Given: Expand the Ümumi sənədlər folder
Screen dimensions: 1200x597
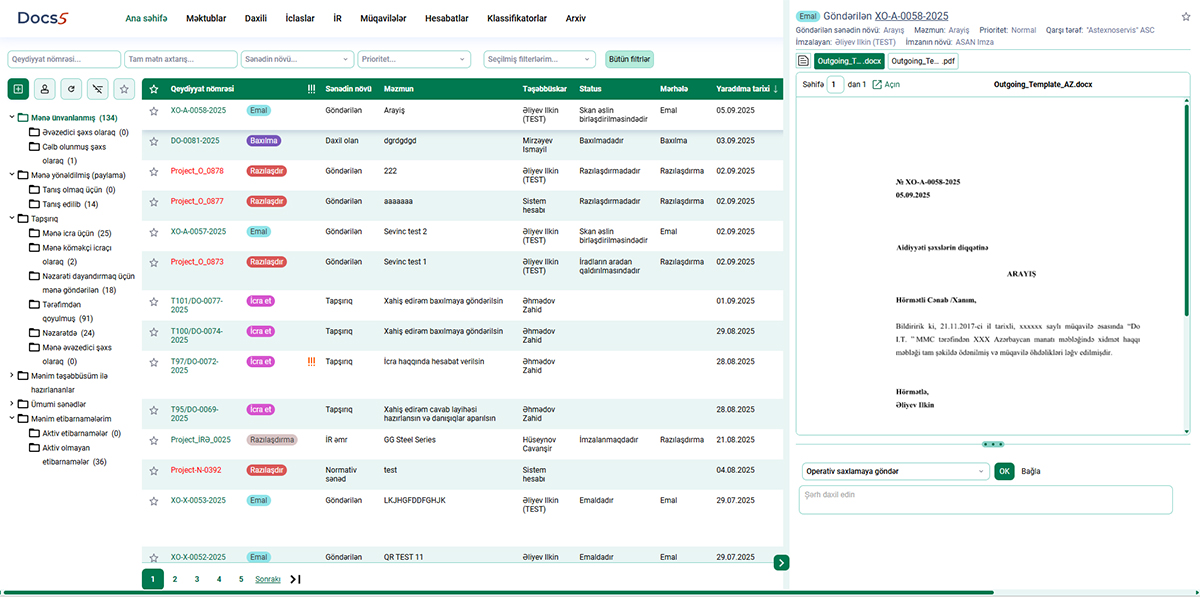Looking at the screenshot, I should [x=11, y=404].
